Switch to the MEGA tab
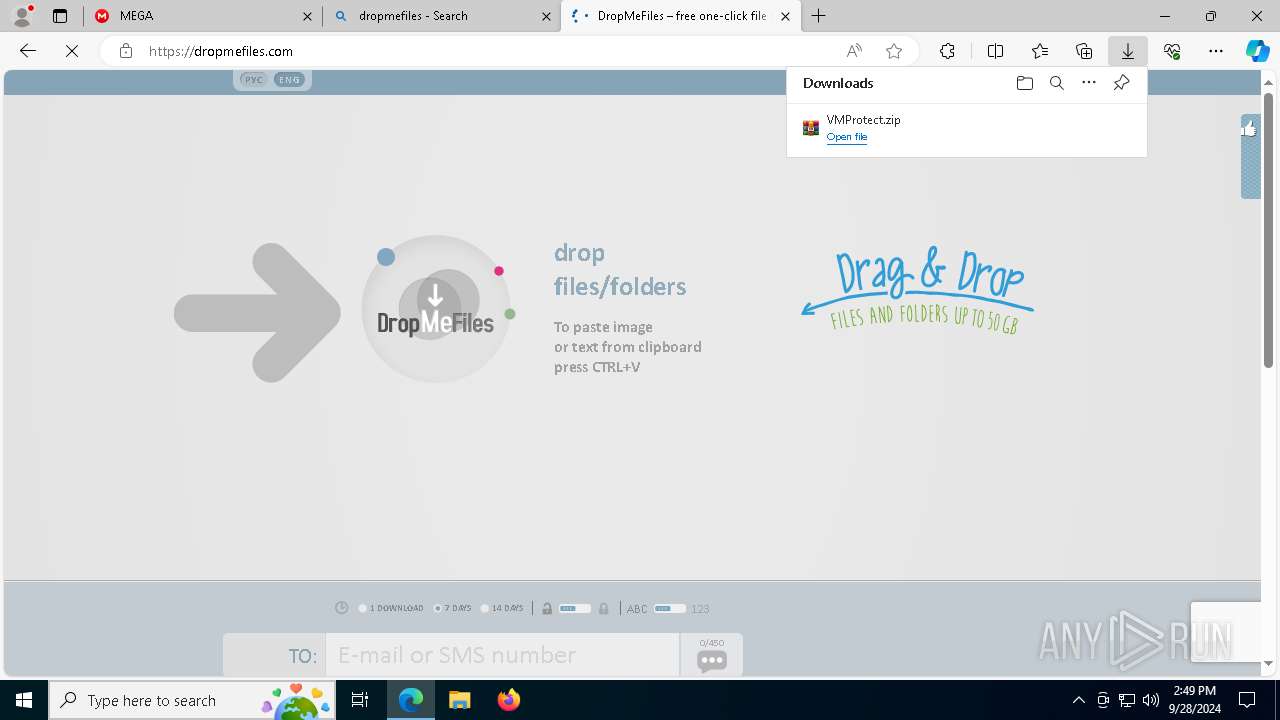1280x720 pixels. pyautogui.click(x=204, y=16)
